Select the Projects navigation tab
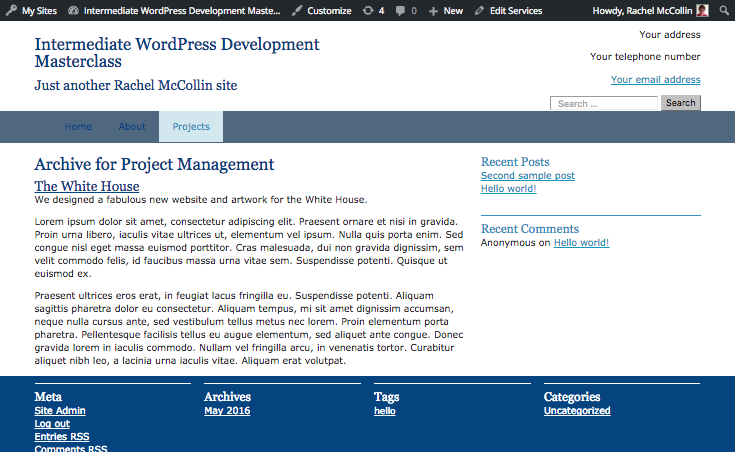The height and width of the screenshot is (452, 735). click(191, 127)
